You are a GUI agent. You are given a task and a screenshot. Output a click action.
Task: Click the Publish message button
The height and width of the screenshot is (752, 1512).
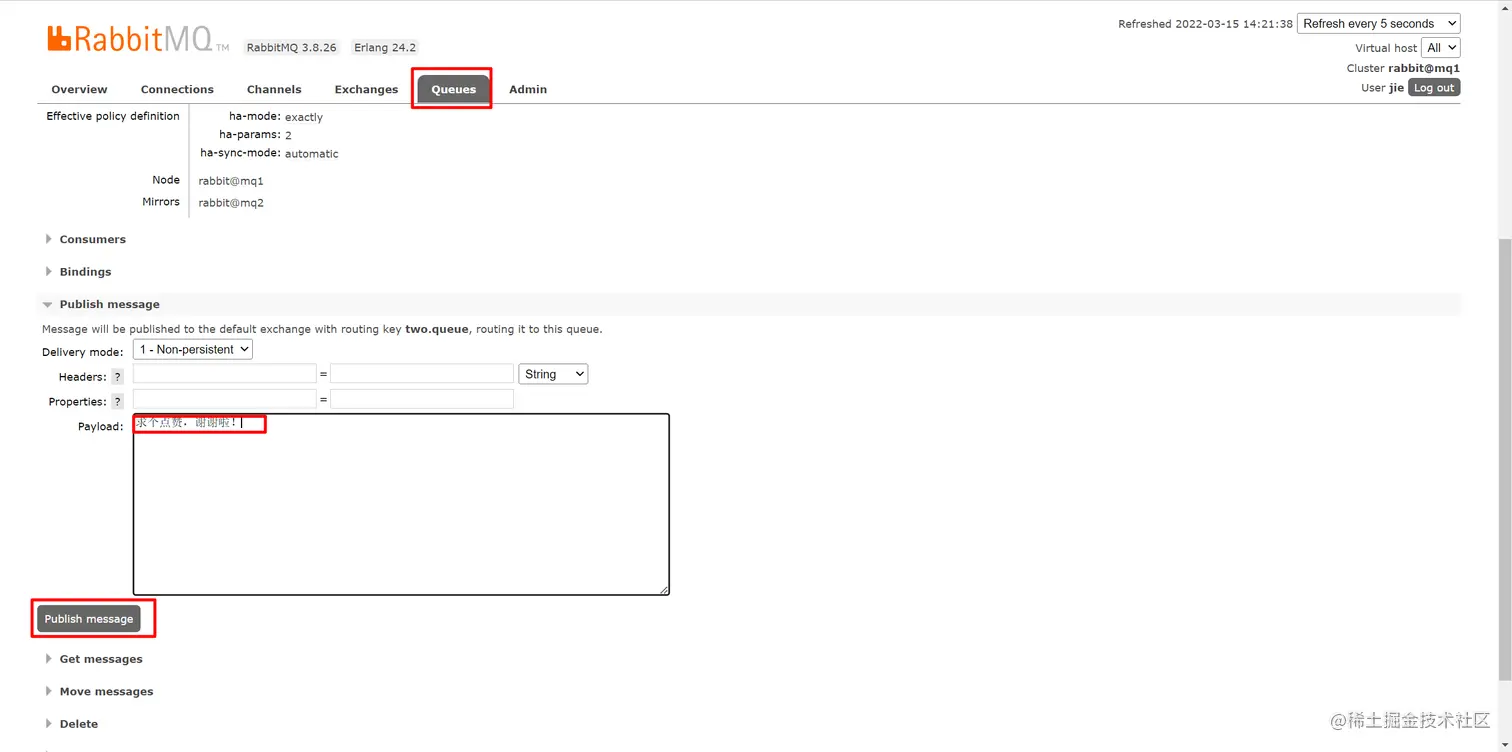coord(89,619)
